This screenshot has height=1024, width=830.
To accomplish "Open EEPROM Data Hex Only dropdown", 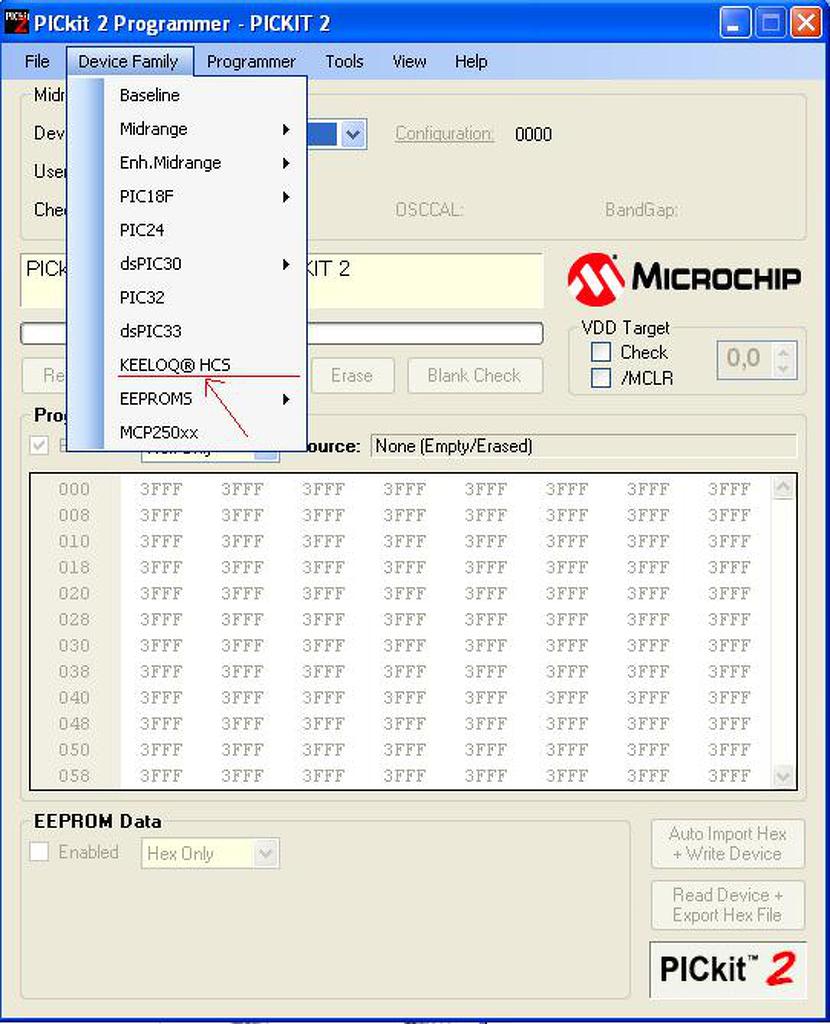I will pyautogui.click(x=266, y=853).
